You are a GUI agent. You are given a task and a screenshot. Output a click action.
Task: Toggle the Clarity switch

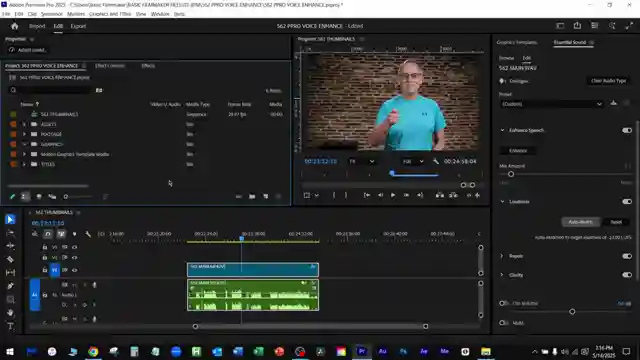627,275
